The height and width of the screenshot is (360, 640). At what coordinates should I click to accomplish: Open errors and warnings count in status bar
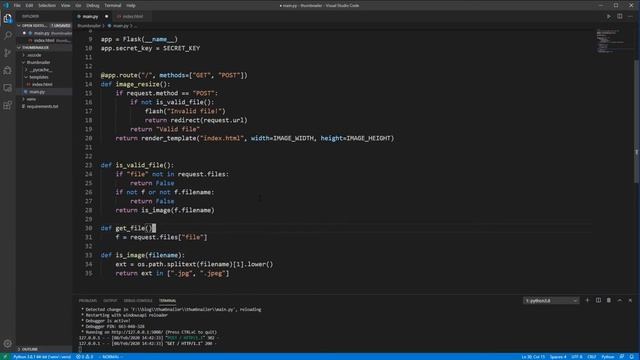coord(84,357)
